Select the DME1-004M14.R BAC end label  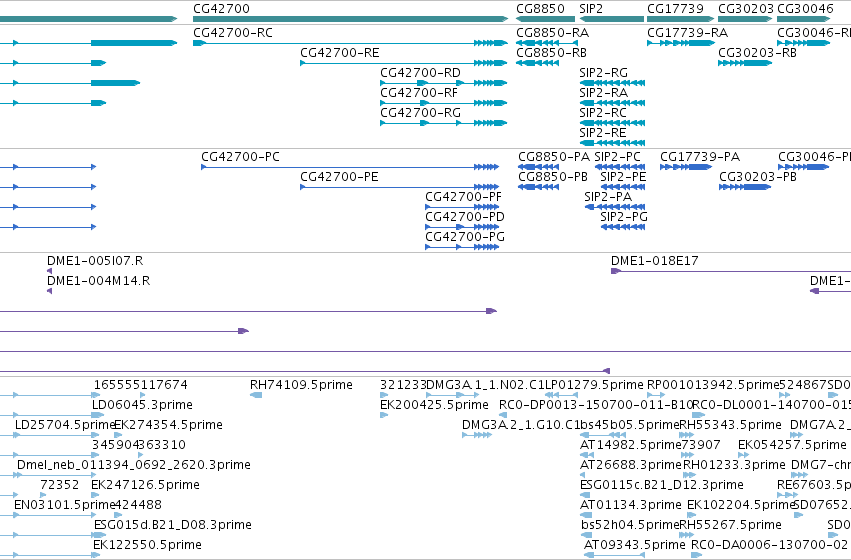(x=99, y=281)
